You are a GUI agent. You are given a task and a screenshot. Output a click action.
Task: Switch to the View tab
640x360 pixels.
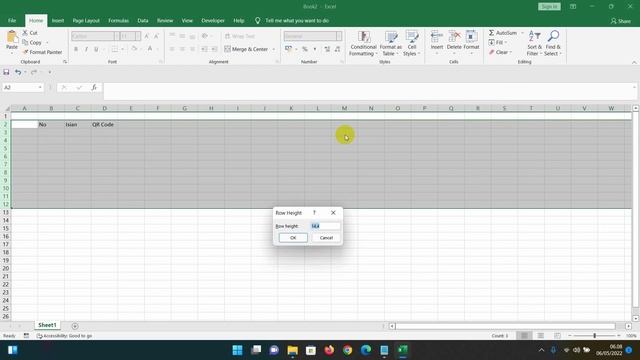click(x=187, y=20)
